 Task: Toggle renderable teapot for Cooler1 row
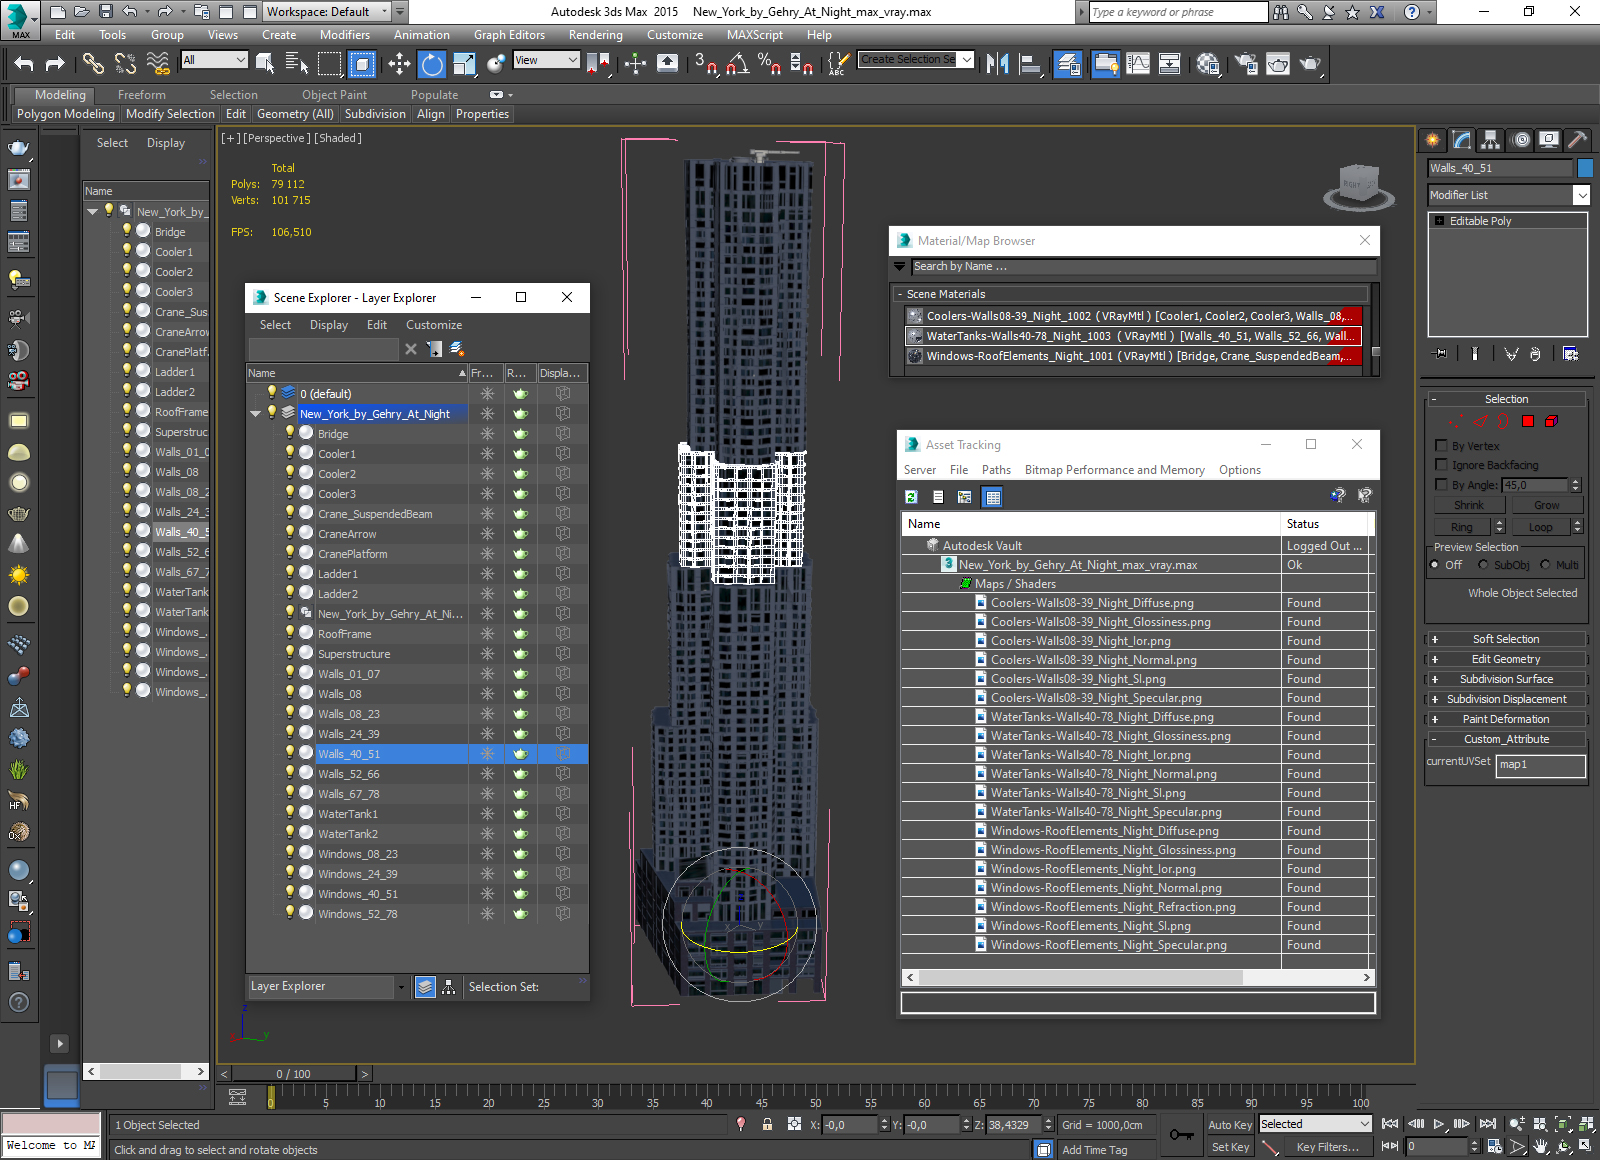(x=520, y=454)
